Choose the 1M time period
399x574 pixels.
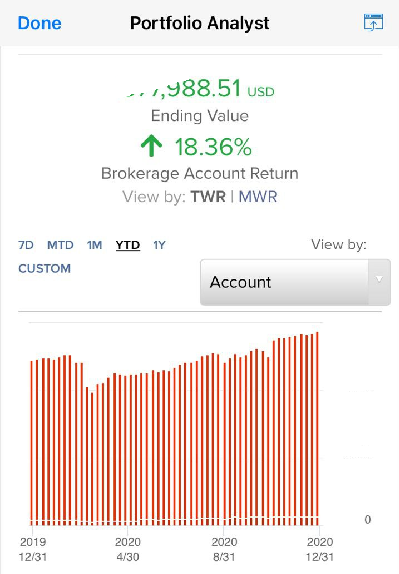click(94, 245)
